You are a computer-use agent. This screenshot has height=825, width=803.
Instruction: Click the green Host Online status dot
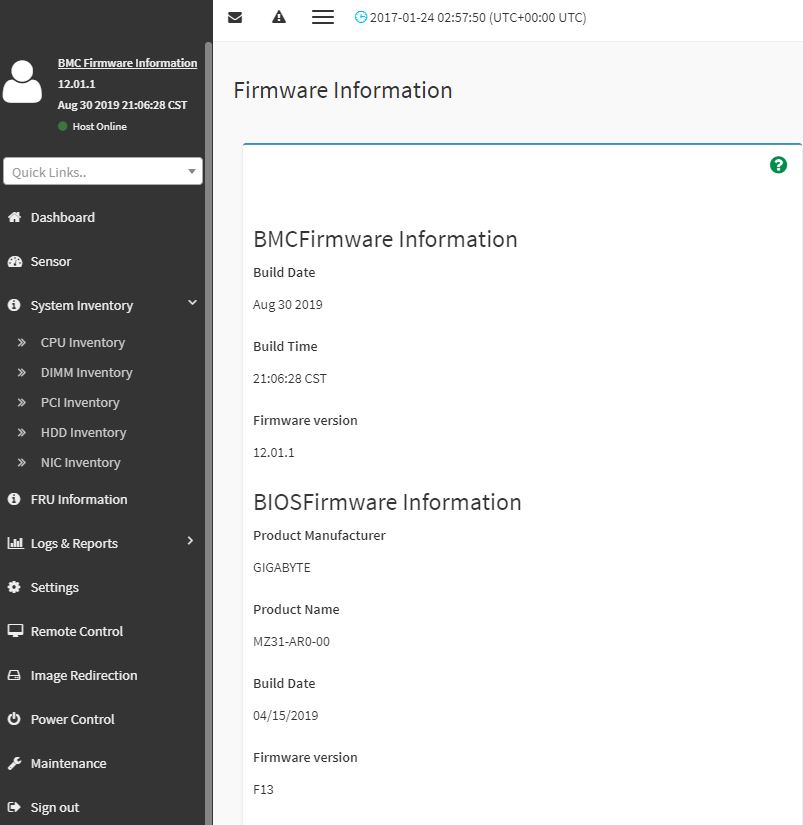63,126
